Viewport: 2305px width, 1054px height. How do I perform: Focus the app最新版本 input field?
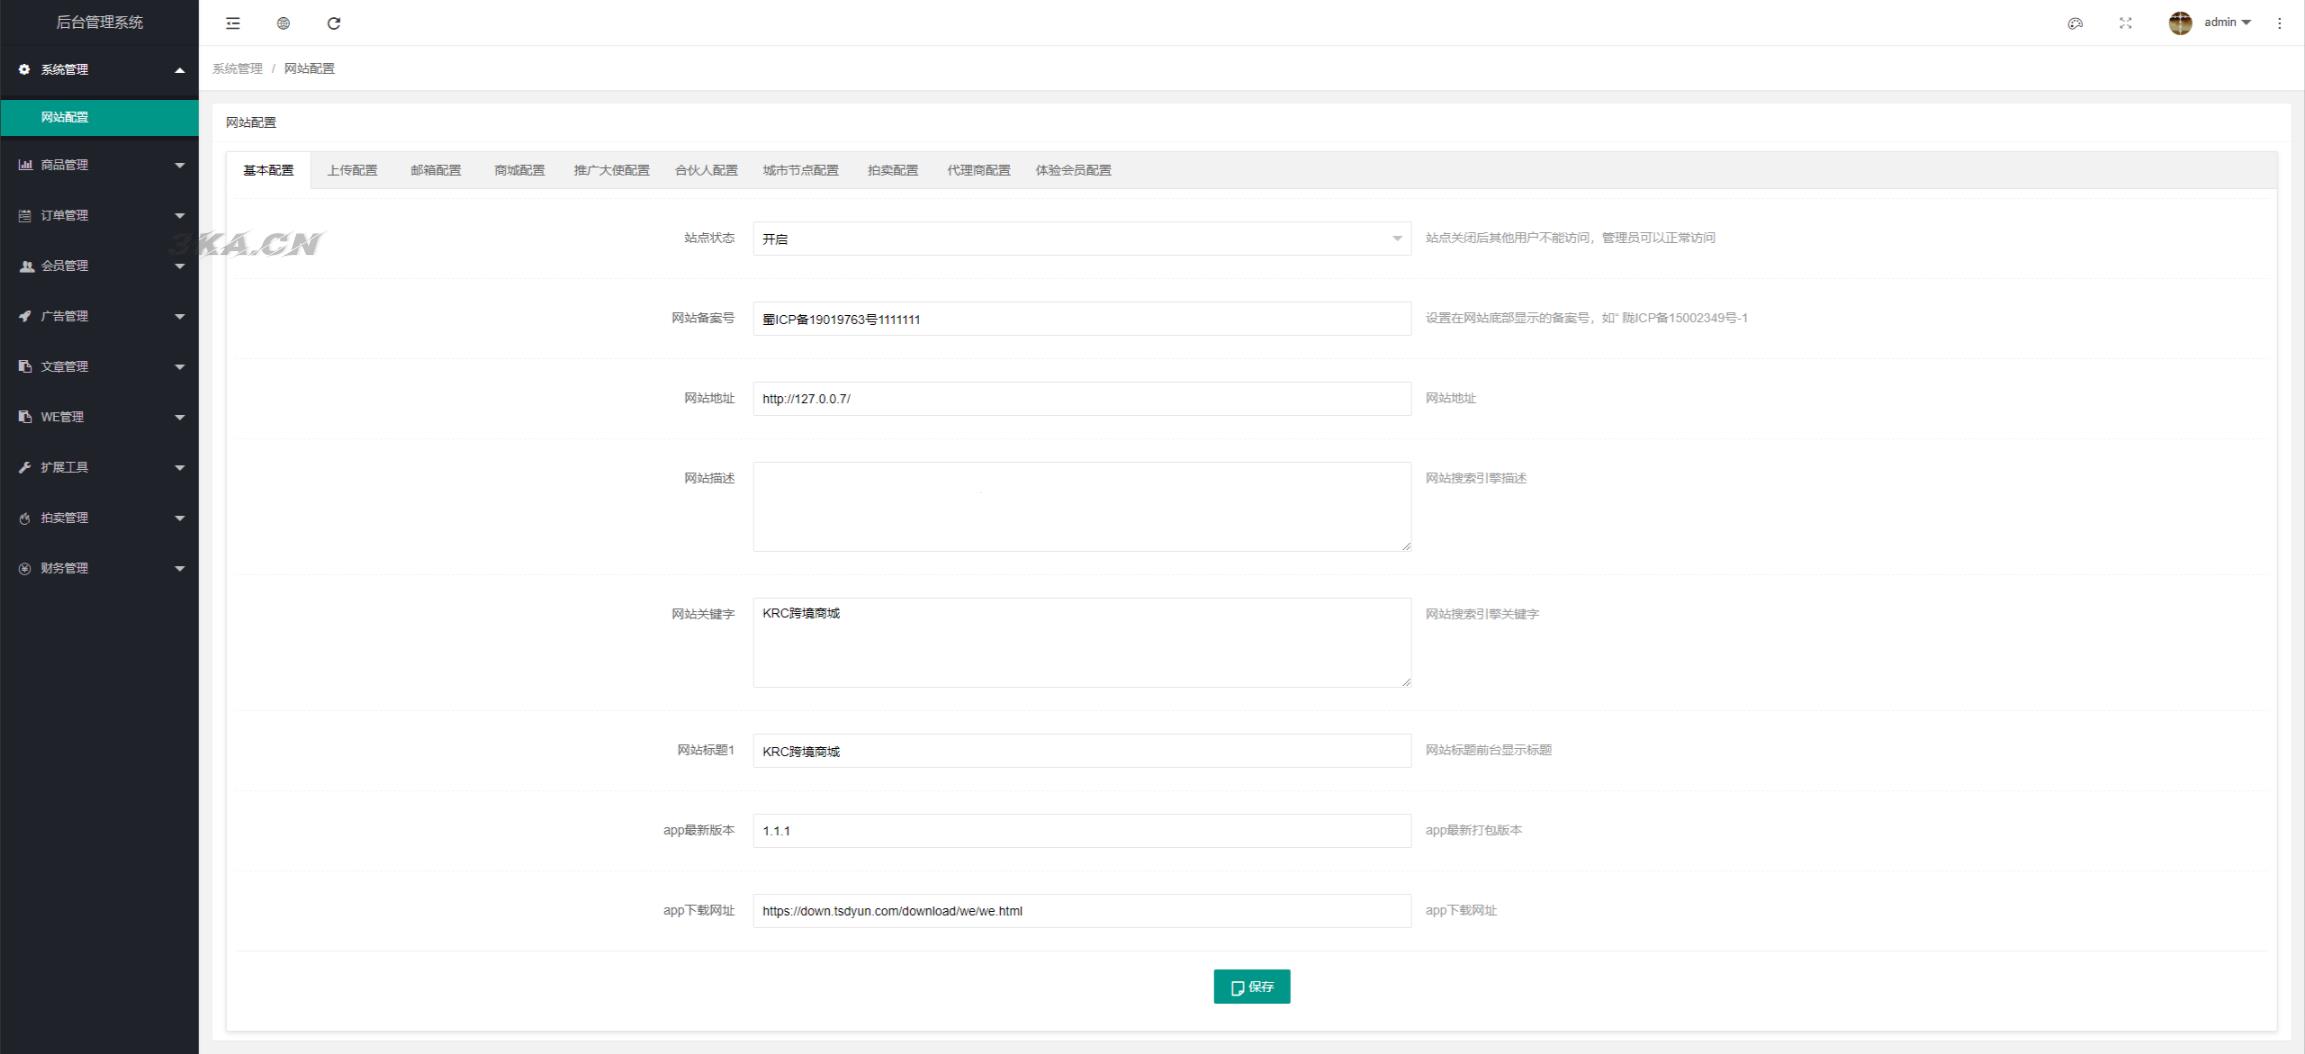[1082, 831]
